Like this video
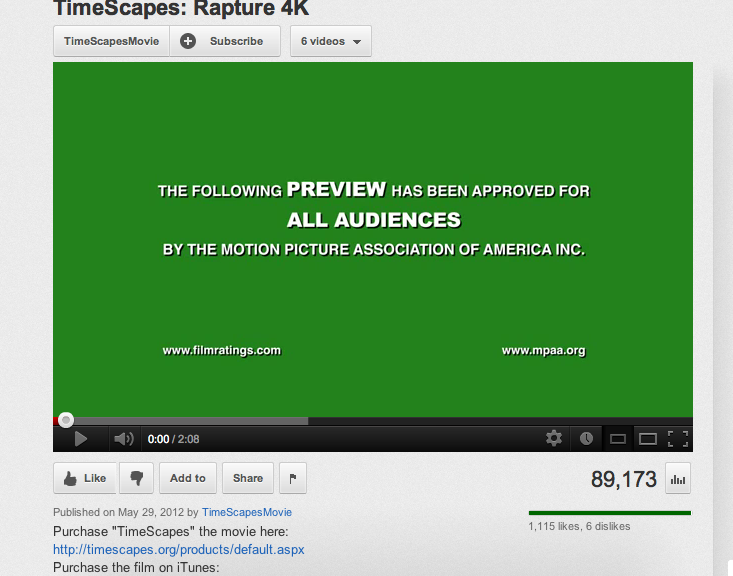The width and height of the screenshot is (733, 576). click(85, 478)
